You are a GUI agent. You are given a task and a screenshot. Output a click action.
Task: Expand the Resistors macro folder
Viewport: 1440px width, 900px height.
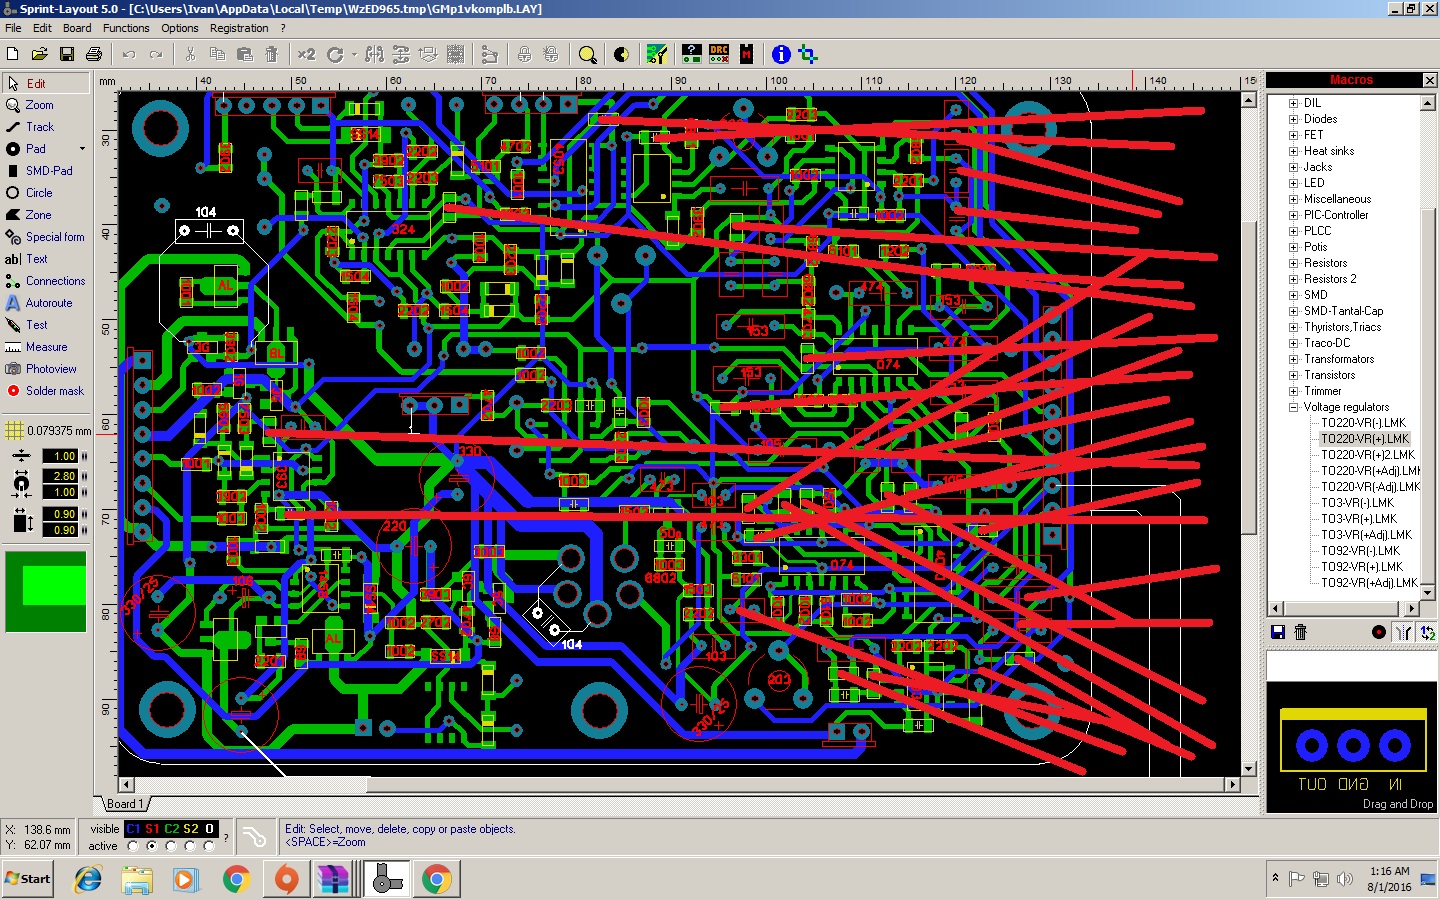pyautogui.click(x=1294, y=263)
